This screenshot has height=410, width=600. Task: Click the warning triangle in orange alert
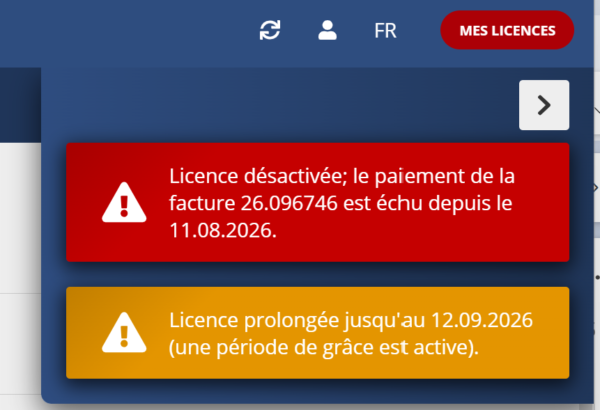coord(124,332)
